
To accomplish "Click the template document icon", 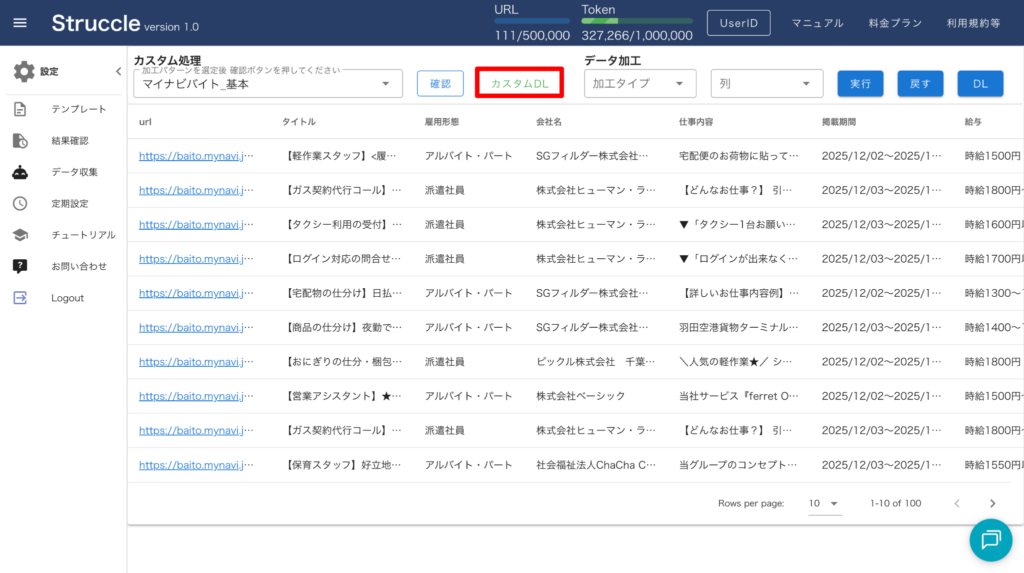I will [x=20, y=109].
